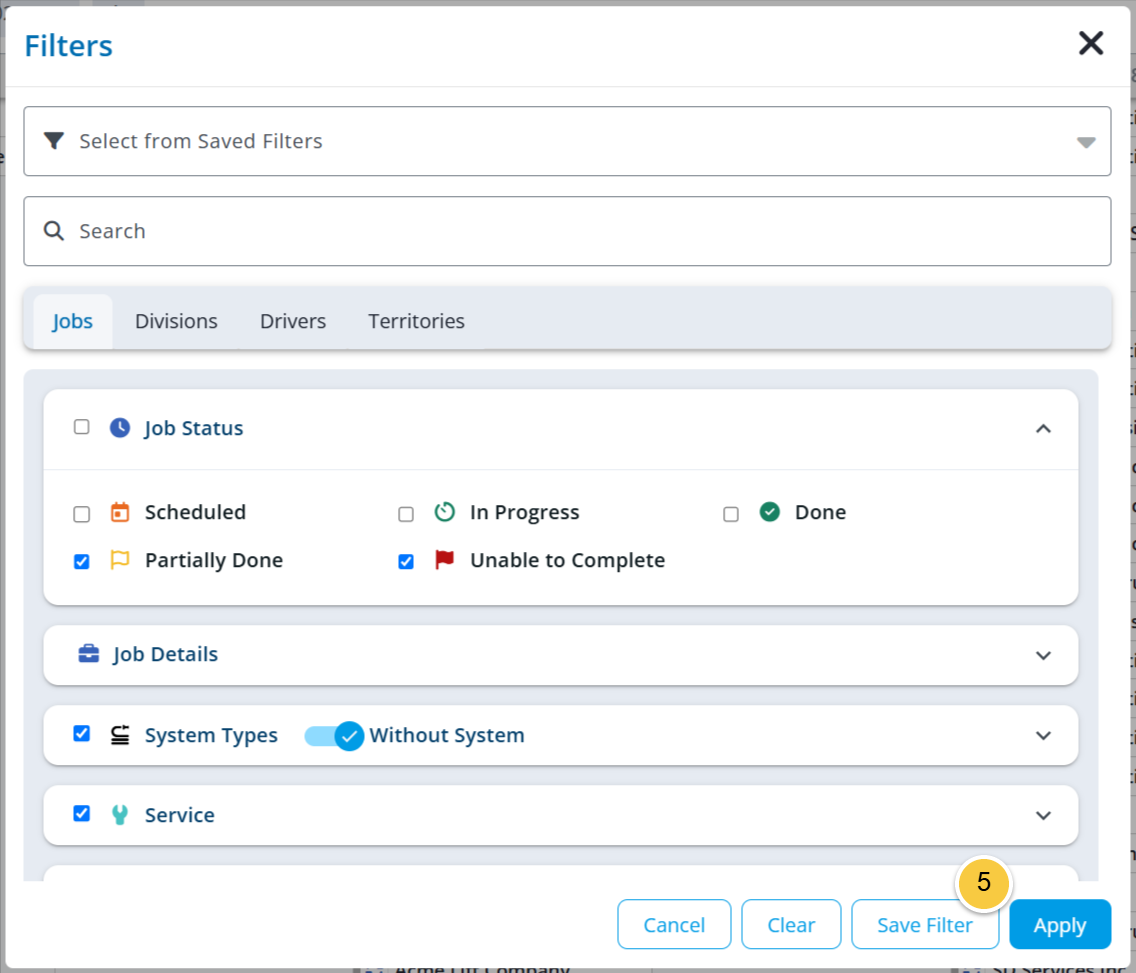Viewport: 1136px width, 973px height.
Task: Clear all filters with Clear button
Action: [x=791, y=924]
